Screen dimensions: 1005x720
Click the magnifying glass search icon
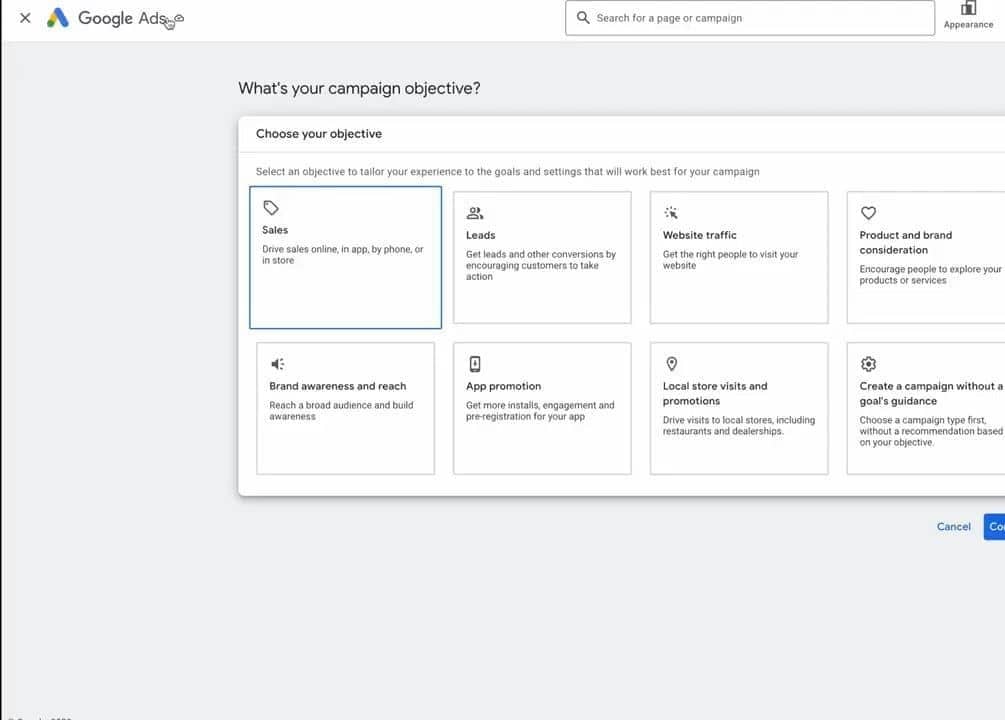point(583,18)
